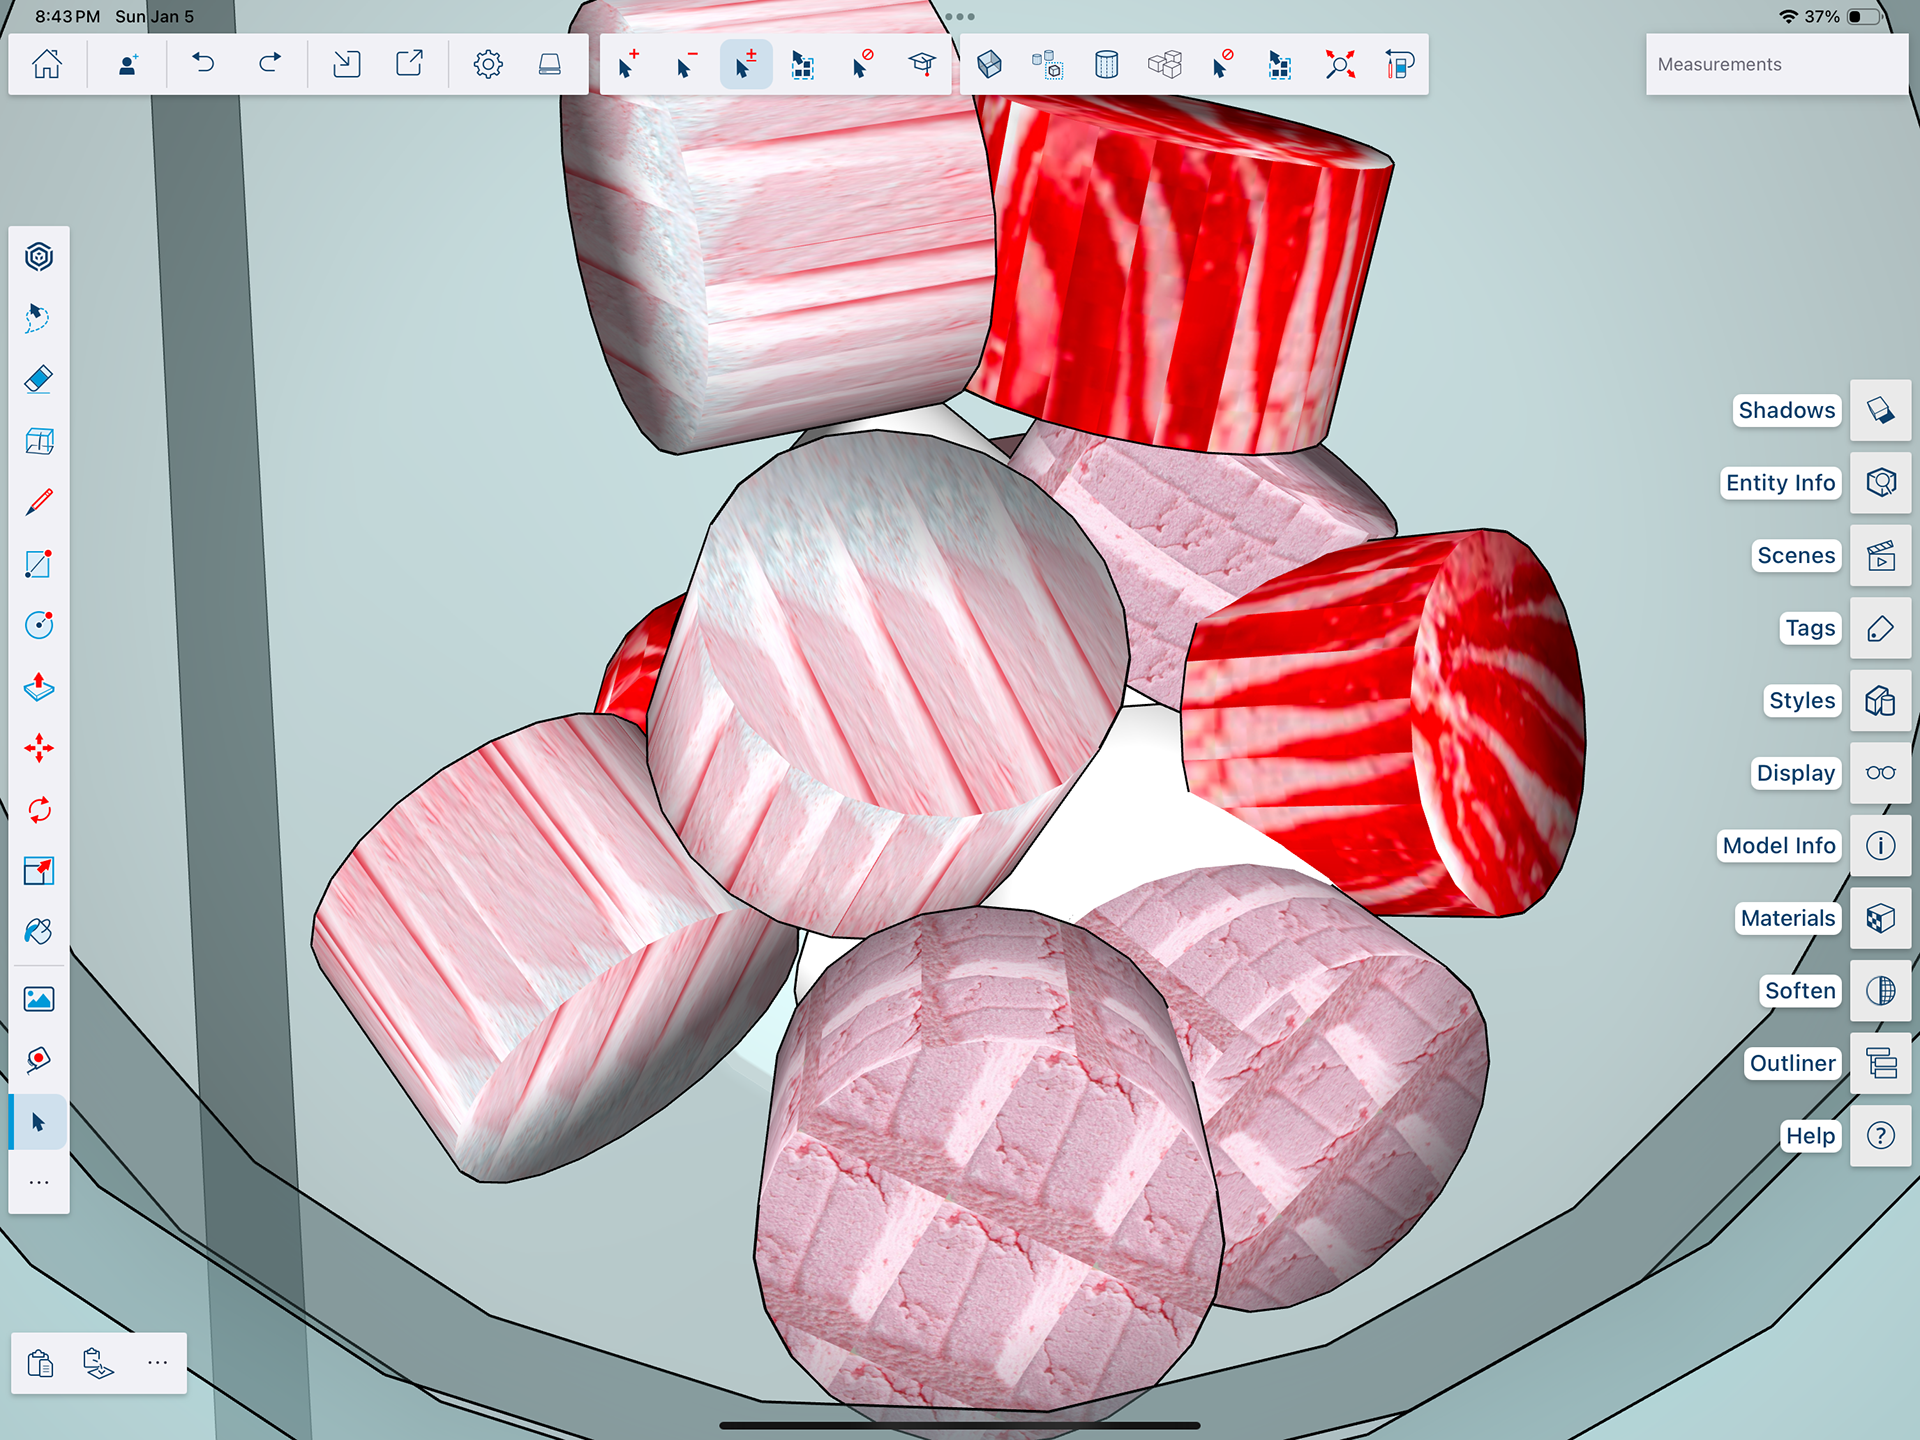Click the Tape Measure tool
Image resolution: width=1920 pixels, height=1440 pixels.
click(38, 1060)
